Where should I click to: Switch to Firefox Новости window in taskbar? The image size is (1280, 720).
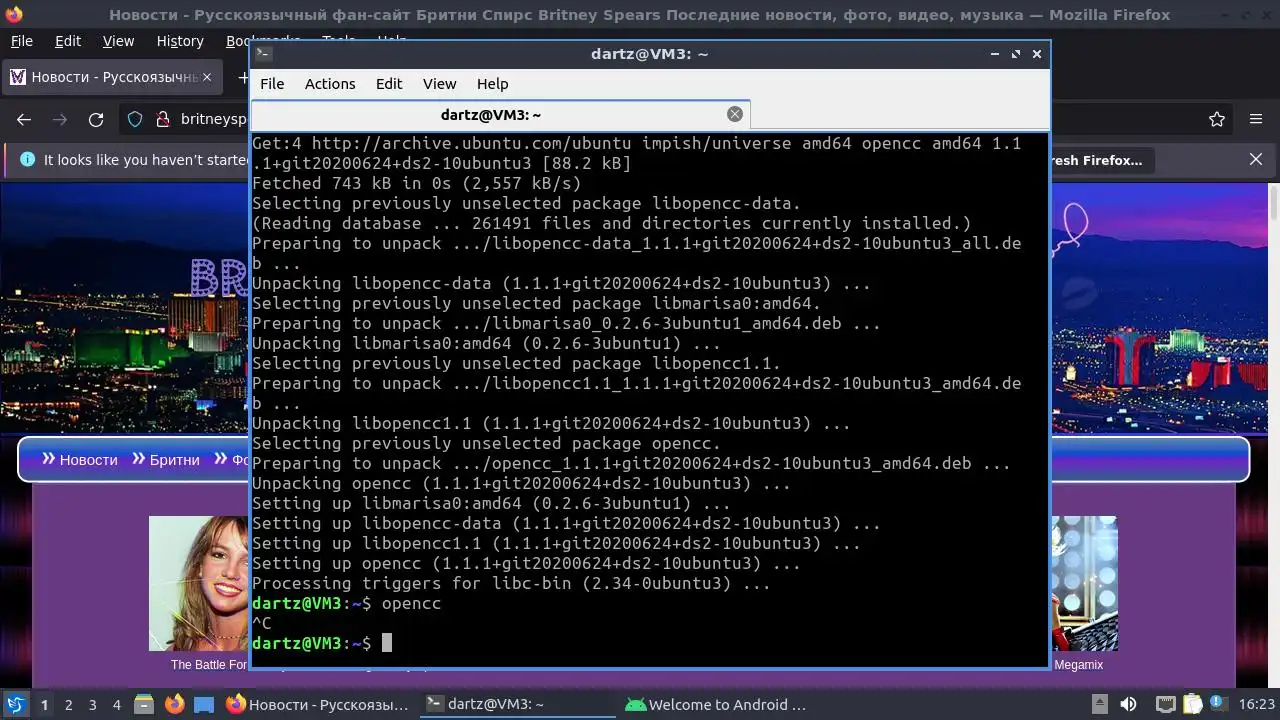click(318, 704)
